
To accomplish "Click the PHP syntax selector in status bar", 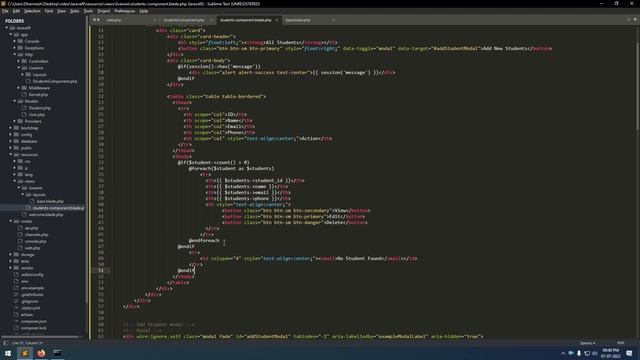I will point(621,343).
